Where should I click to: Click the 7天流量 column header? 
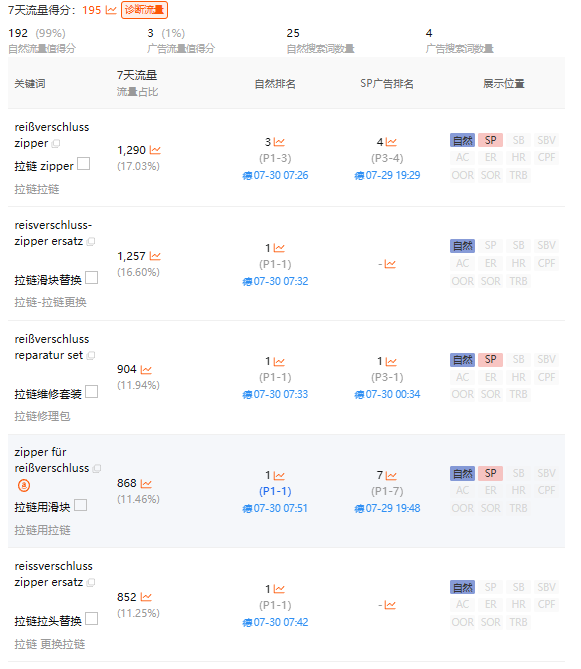coord(137,76)
